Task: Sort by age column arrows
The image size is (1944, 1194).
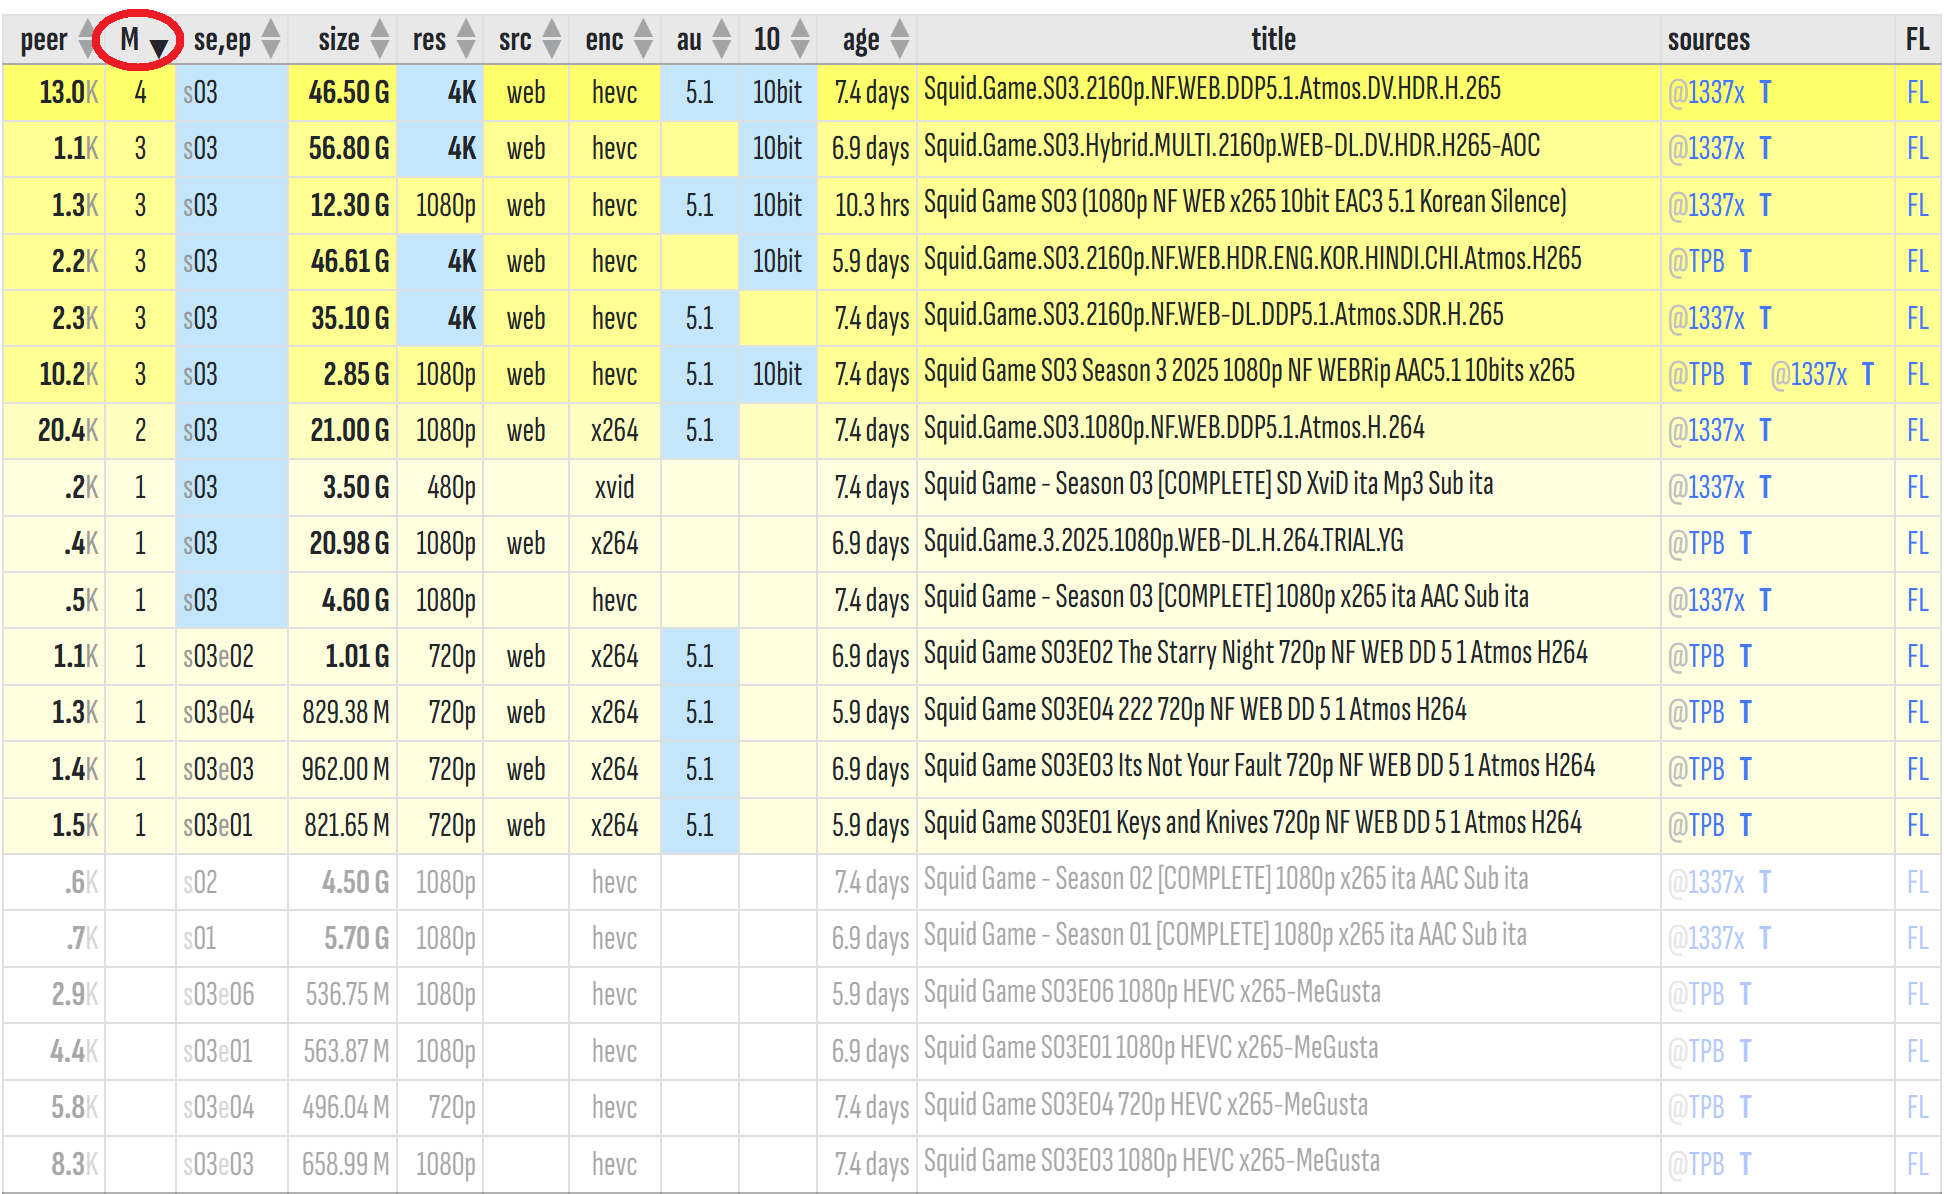Action: click(900, 40)
